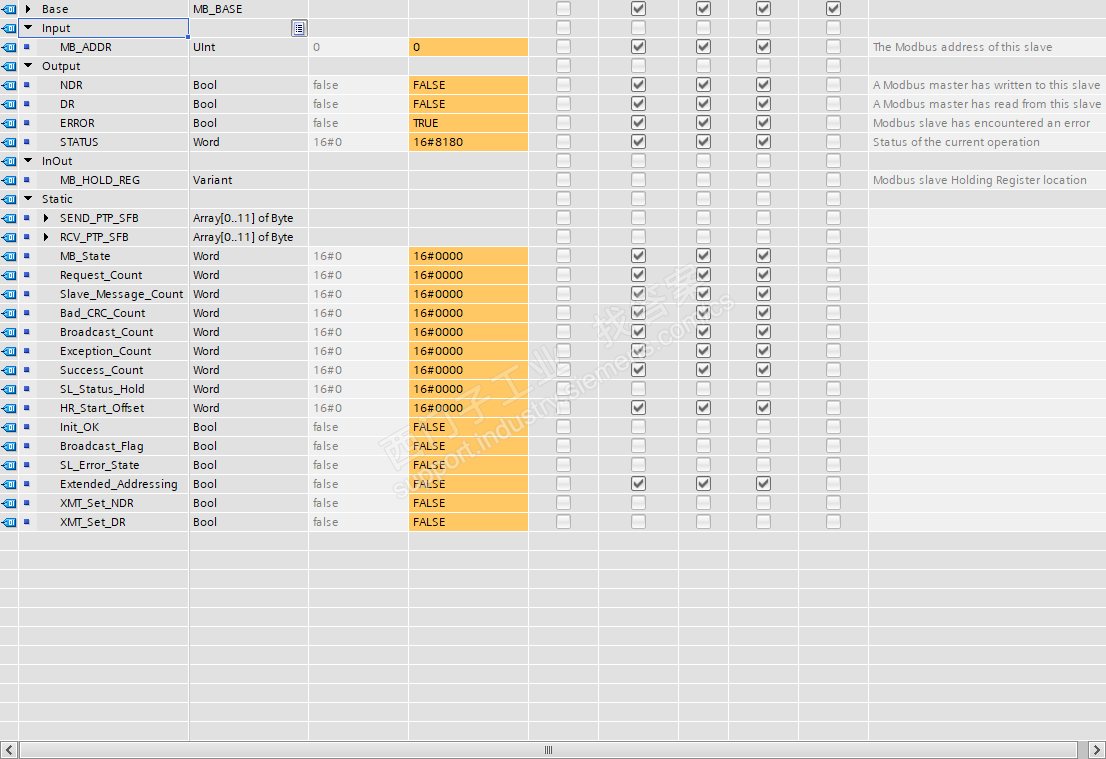Click the tag icon beside Success_Count row
This screenshot has width=1106, height=759.
coord(9,371)
